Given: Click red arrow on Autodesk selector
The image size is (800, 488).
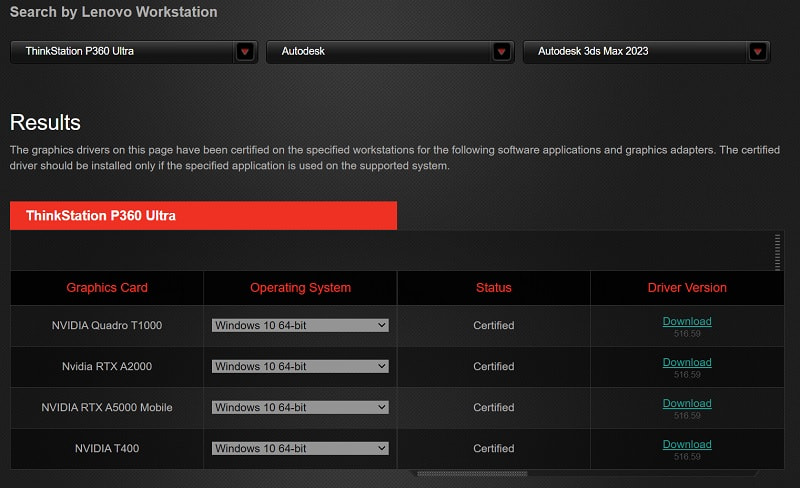Looking at the screenshot, I should tap(502, 52).
